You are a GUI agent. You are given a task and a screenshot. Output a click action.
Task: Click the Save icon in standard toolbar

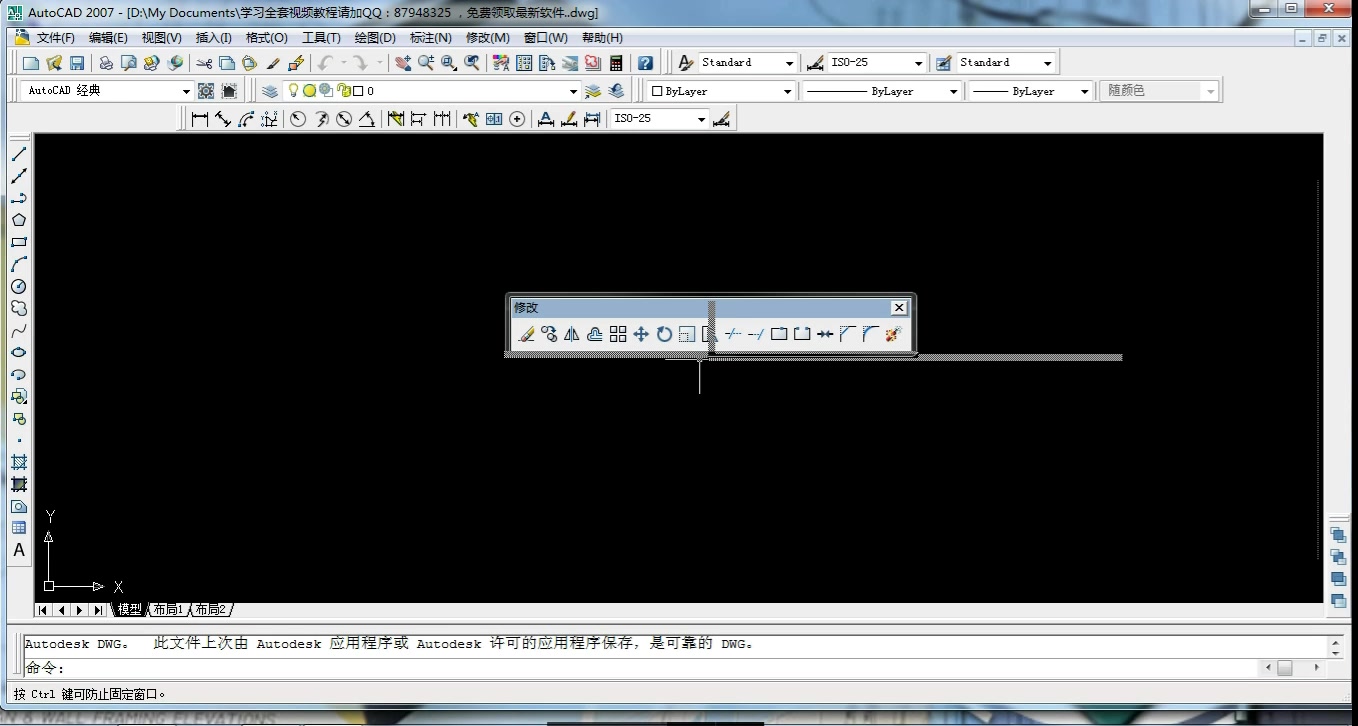pyautogui.click(x=77, y=63)
